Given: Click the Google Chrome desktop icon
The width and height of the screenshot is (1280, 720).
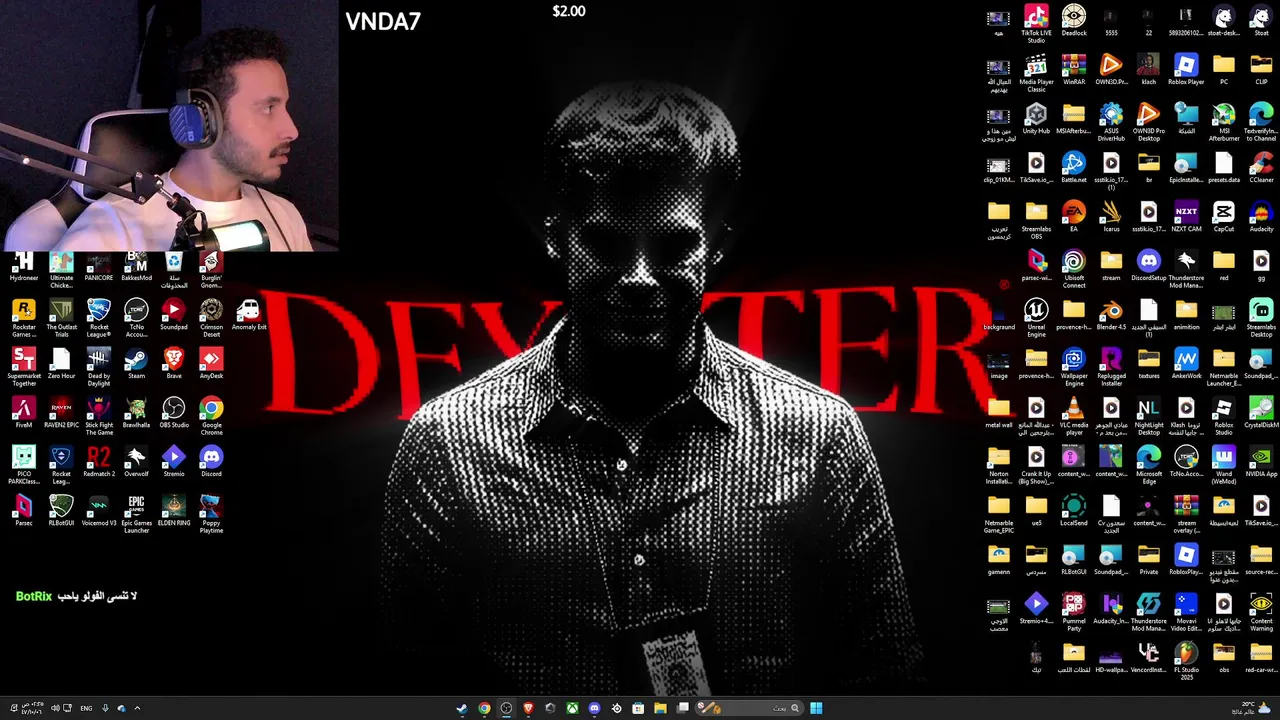Looking at the screenshot, I should [211, 415].
